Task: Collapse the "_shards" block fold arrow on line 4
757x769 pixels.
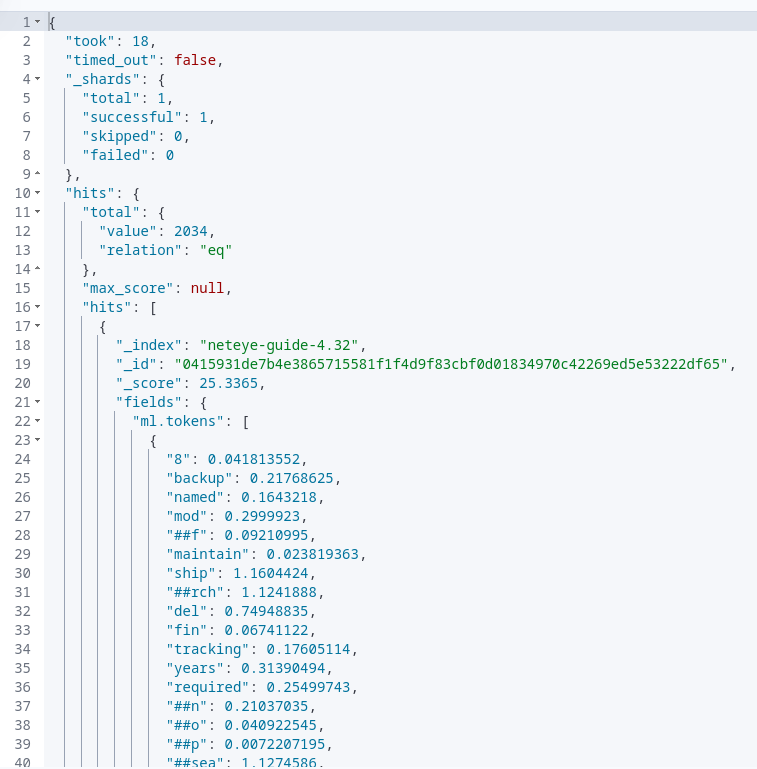Action: click(38, 79)
